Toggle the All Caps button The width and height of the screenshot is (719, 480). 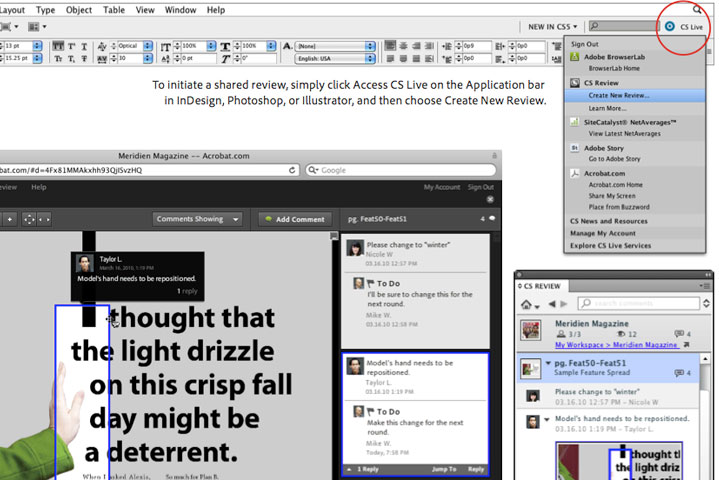click(x=58, y=46)
